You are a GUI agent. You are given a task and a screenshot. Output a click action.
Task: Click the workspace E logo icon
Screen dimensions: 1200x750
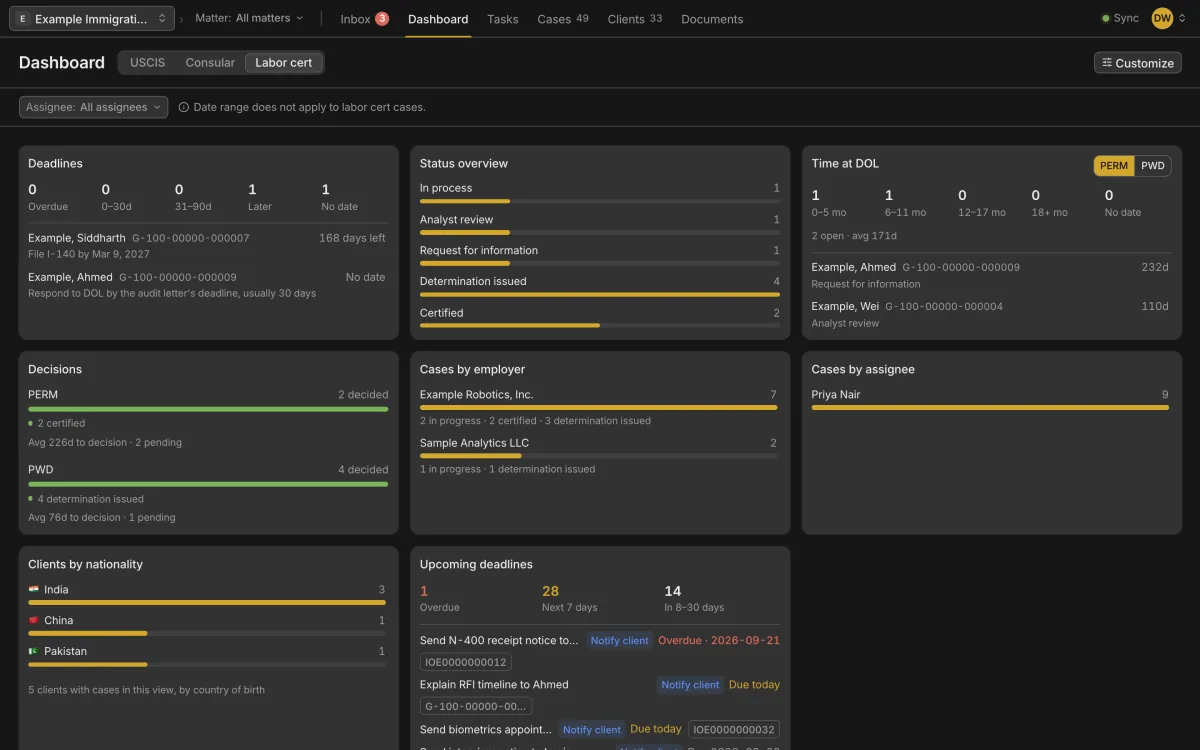(x=23, y=19)
